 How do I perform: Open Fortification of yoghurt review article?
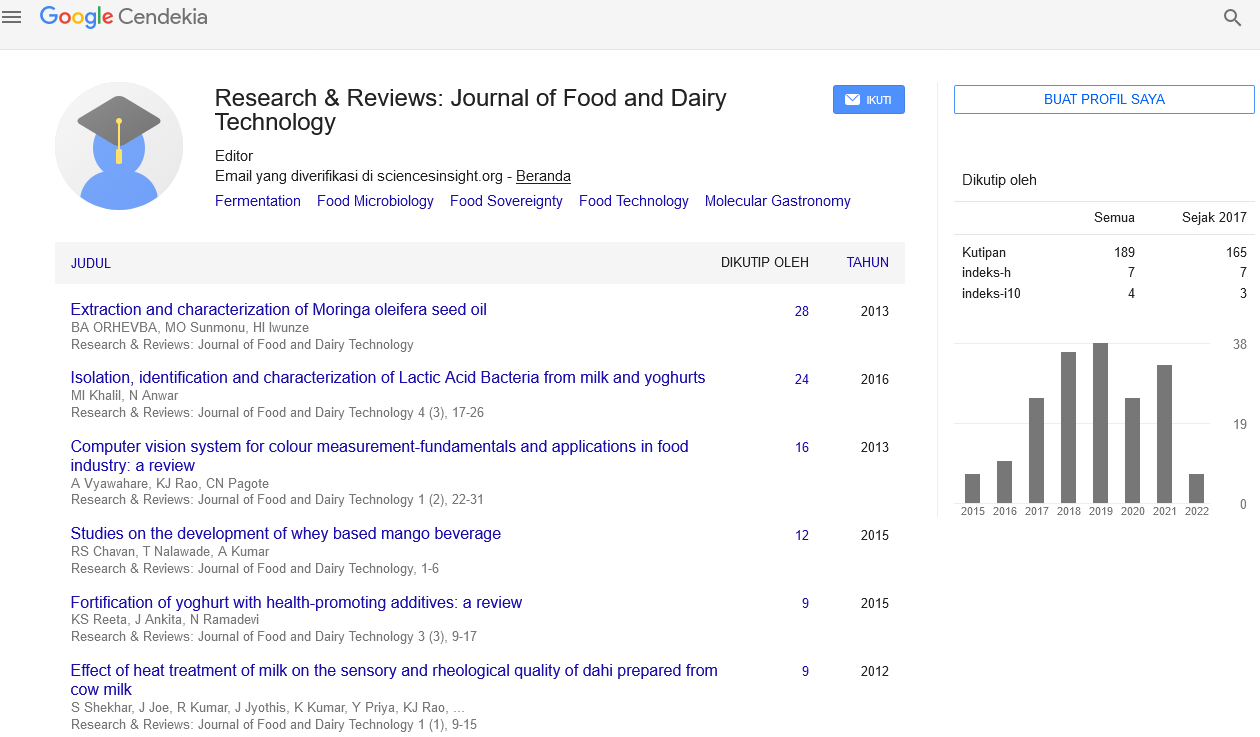pyautogui.click(x=296, y=603)
